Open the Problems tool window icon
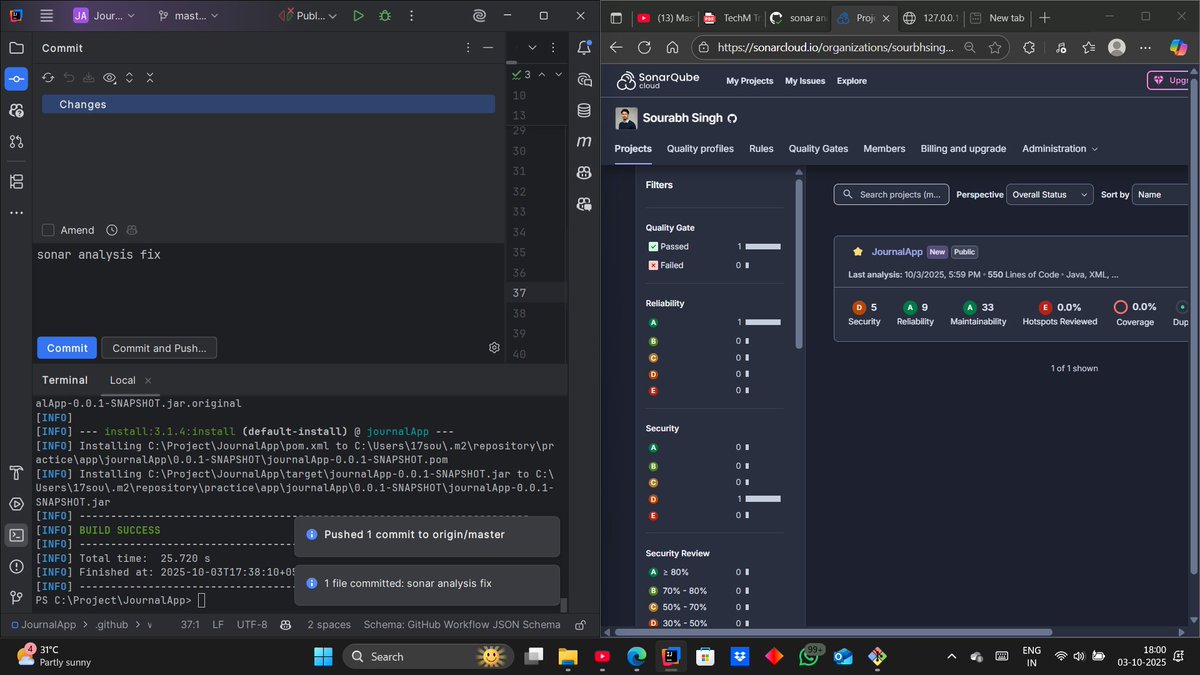 coord(16,566)
